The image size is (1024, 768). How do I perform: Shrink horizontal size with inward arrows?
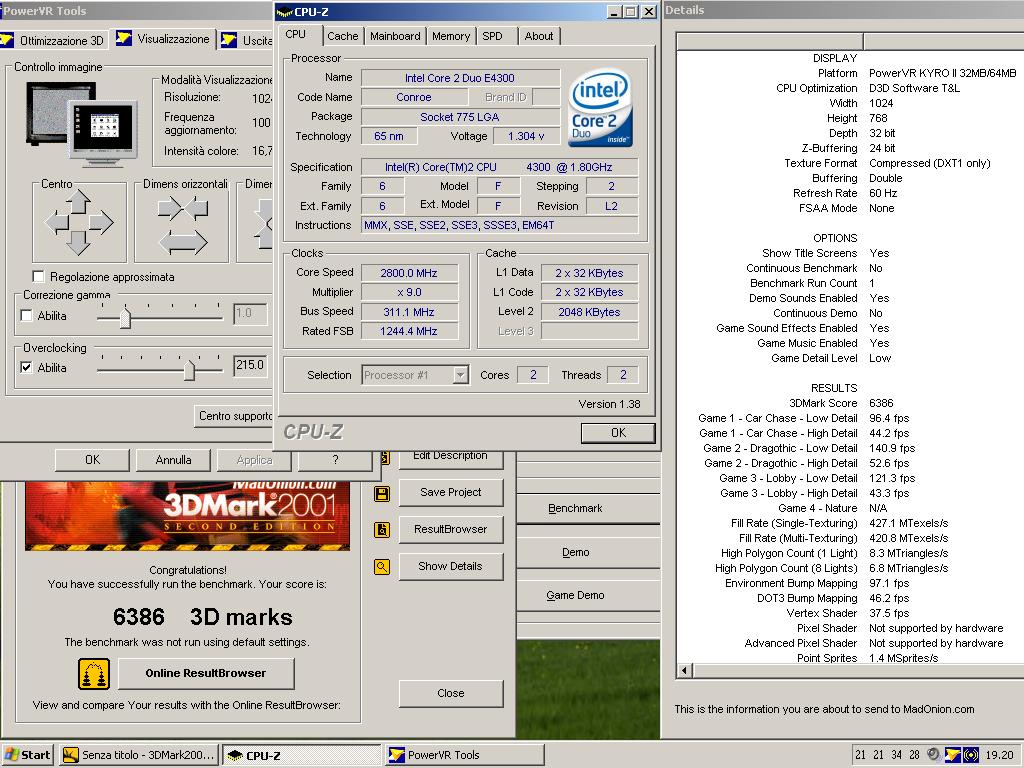click(183, 209)
